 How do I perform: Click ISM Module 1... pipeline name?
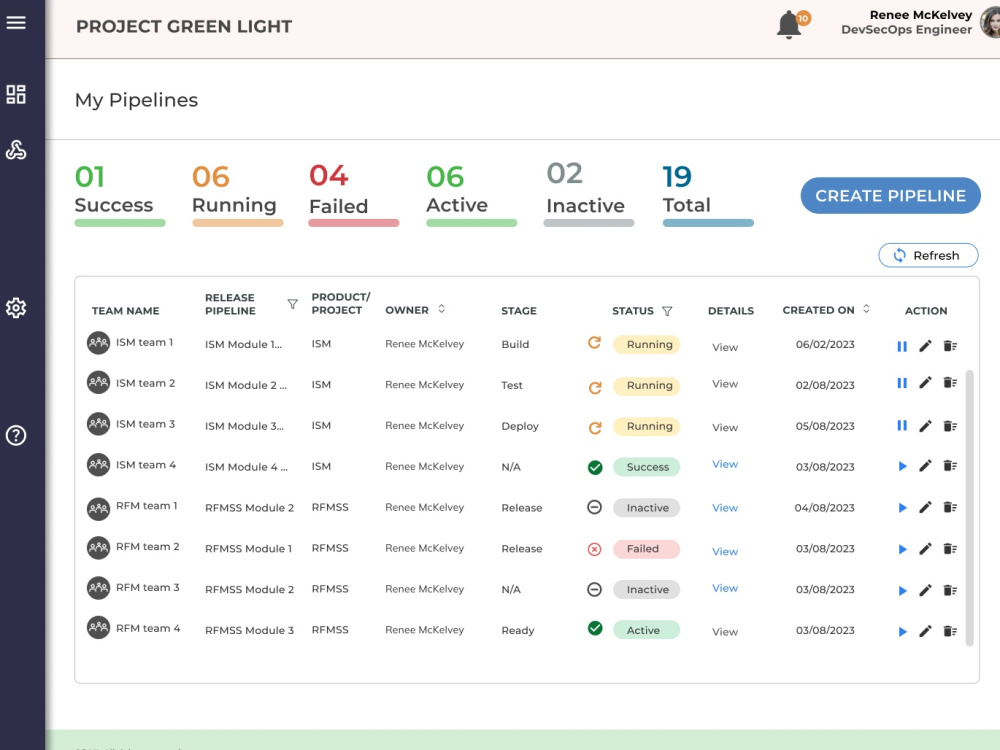click(243, 344)
